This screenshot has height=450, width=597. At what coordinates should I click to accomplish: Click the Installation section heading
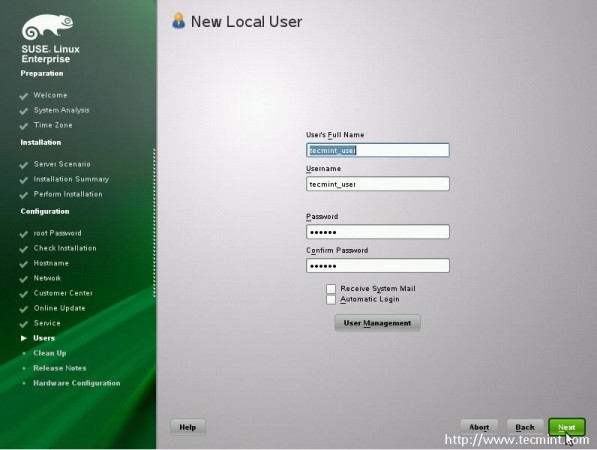click(41, 142)
